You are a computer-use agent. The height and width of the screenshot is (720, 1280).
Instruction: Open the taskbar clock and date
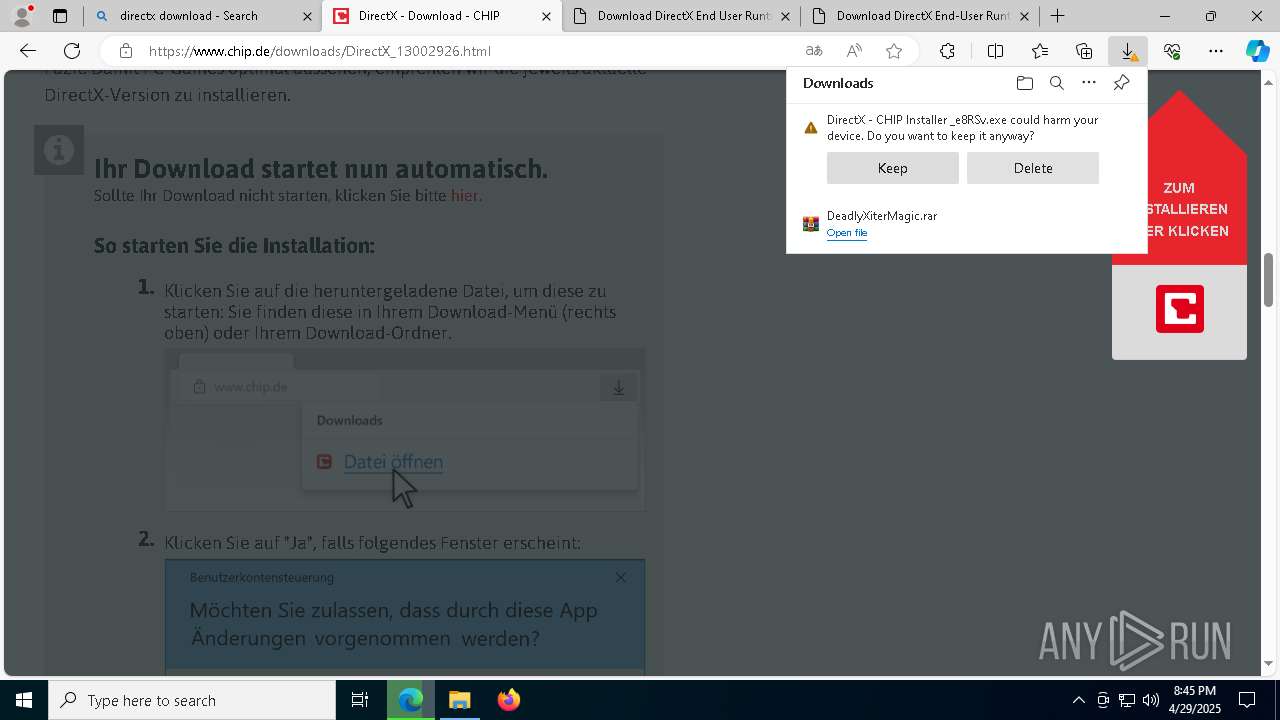(x=1196, y=700)
